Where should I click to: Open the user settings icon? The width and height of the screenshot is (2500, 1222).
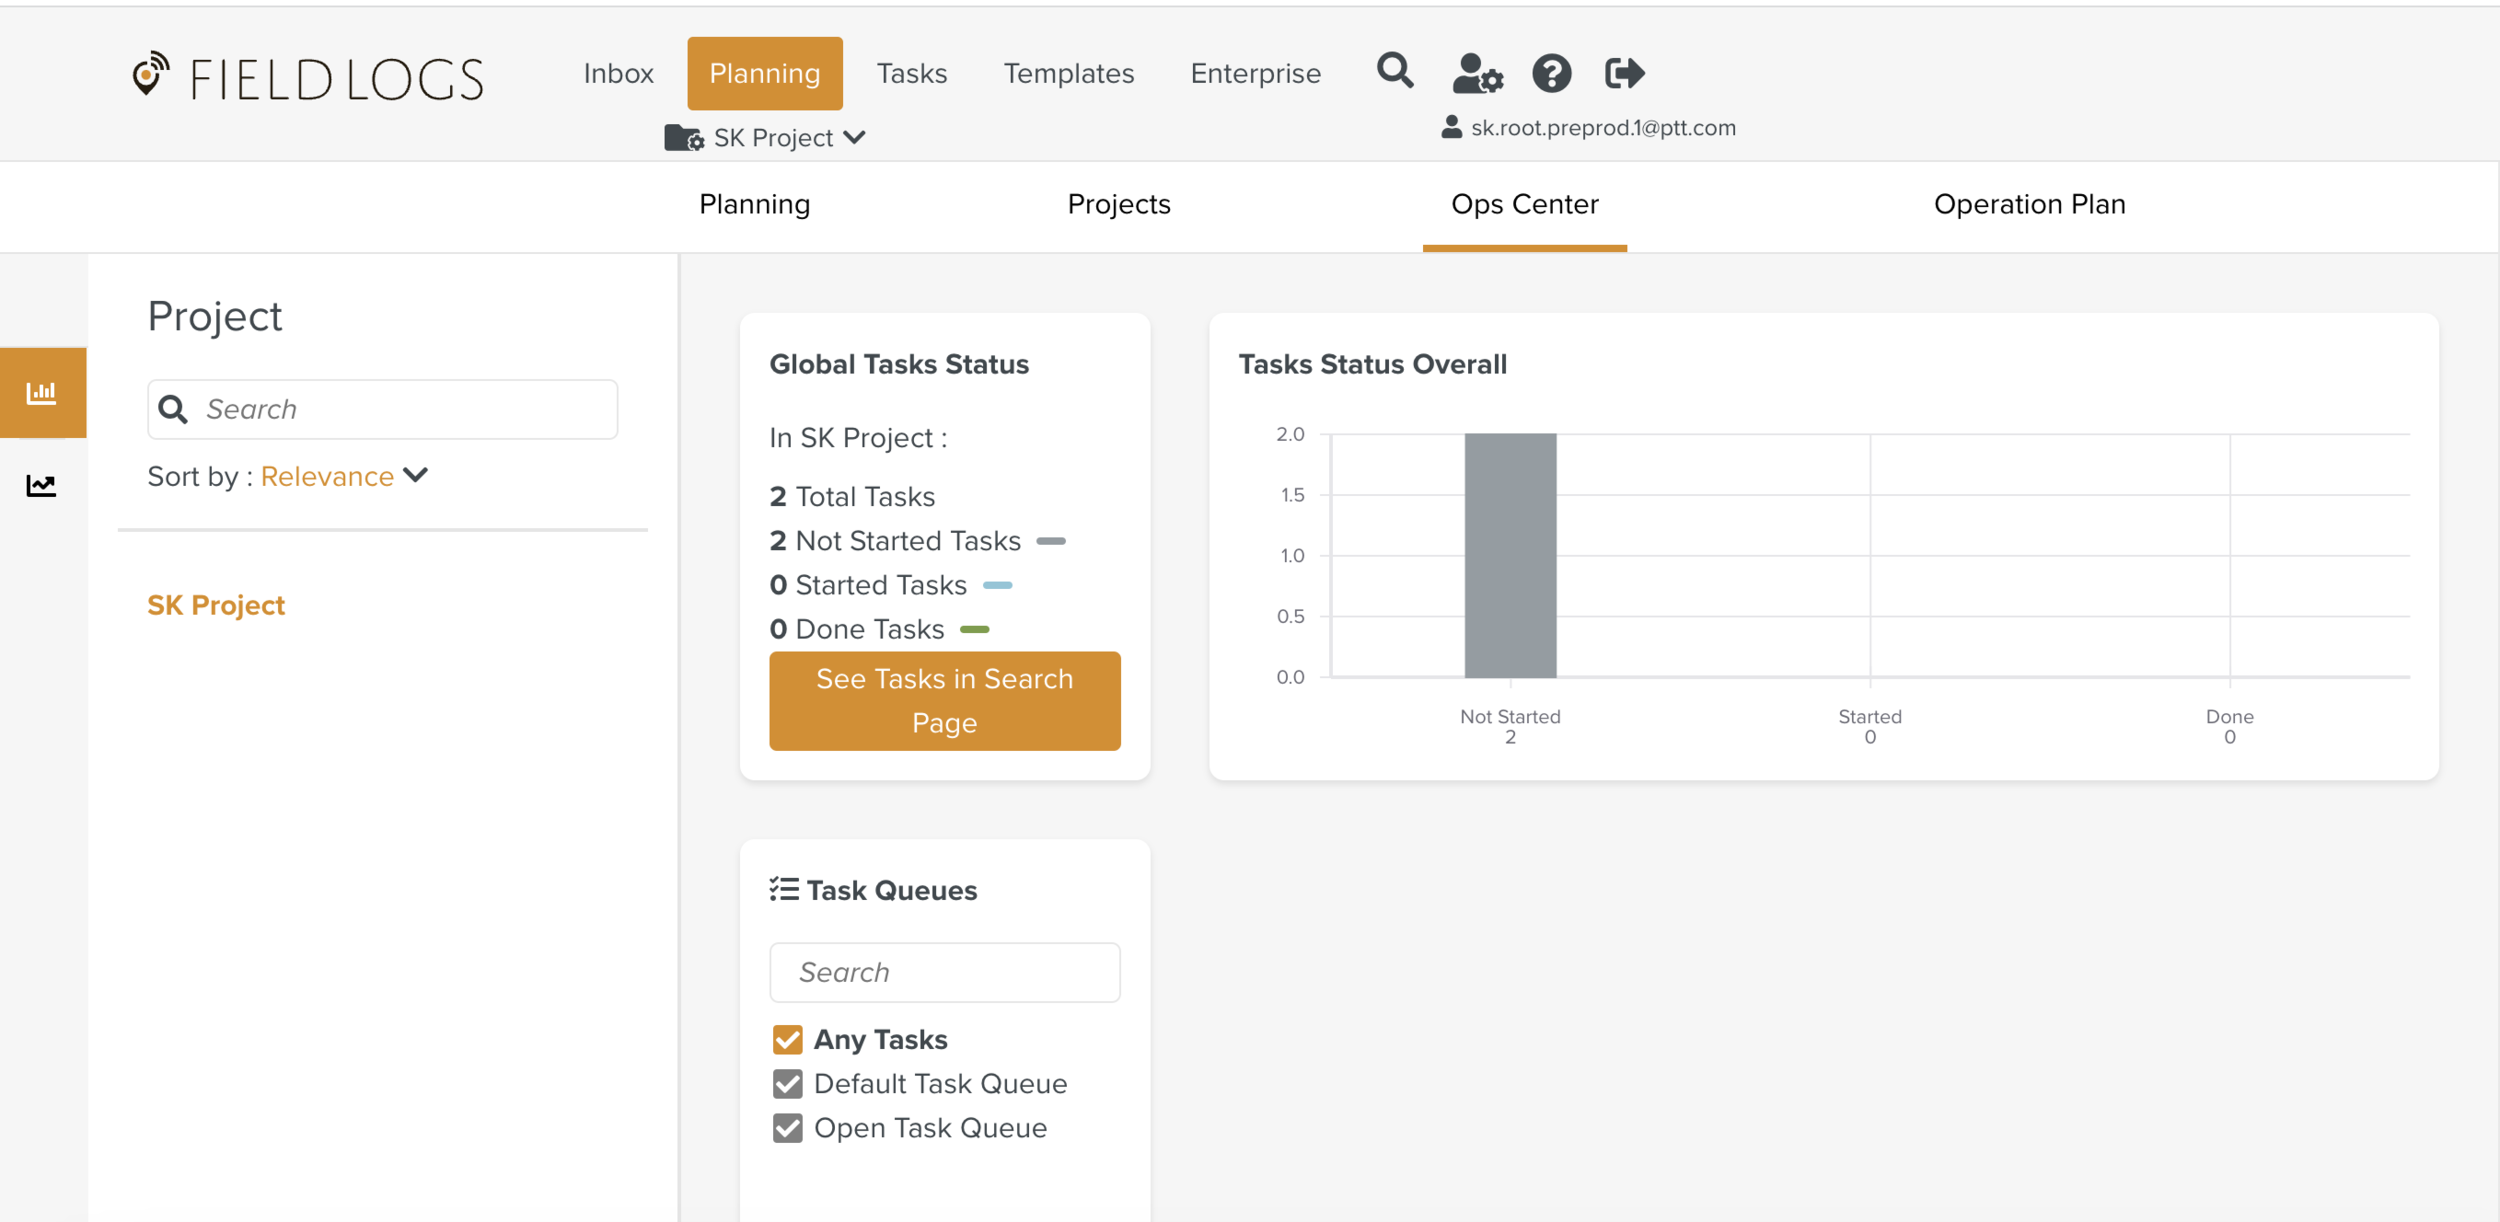[1477, 73]
